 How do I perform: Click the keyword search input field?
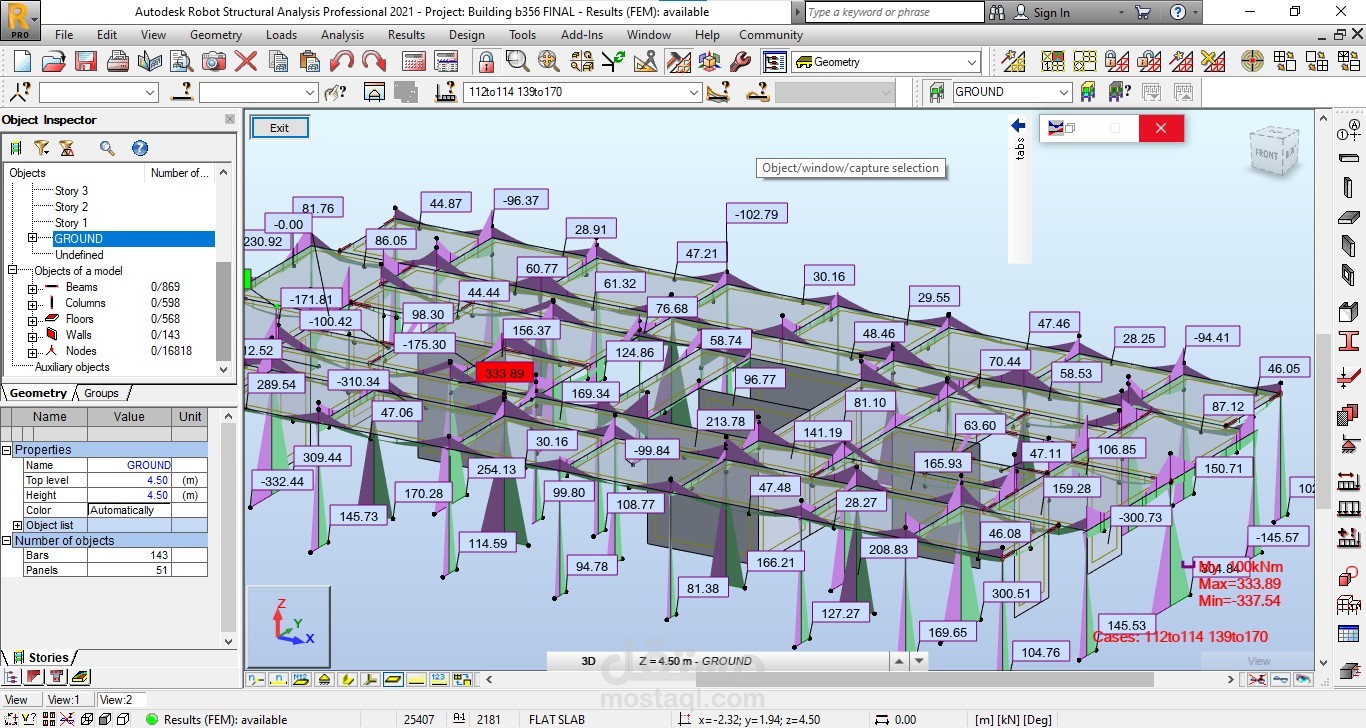894,12
